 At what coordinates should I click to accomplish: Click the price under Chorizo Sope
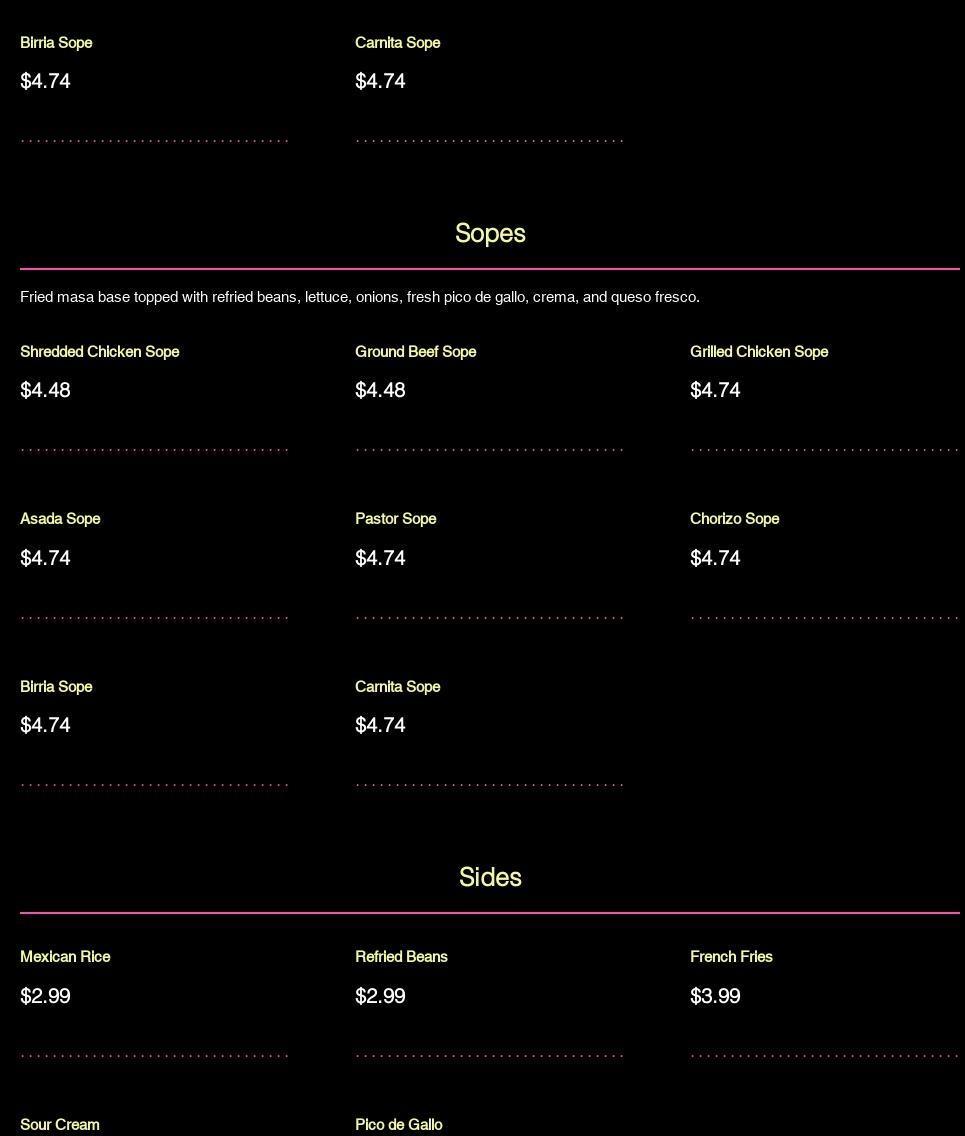pos(715,558)
